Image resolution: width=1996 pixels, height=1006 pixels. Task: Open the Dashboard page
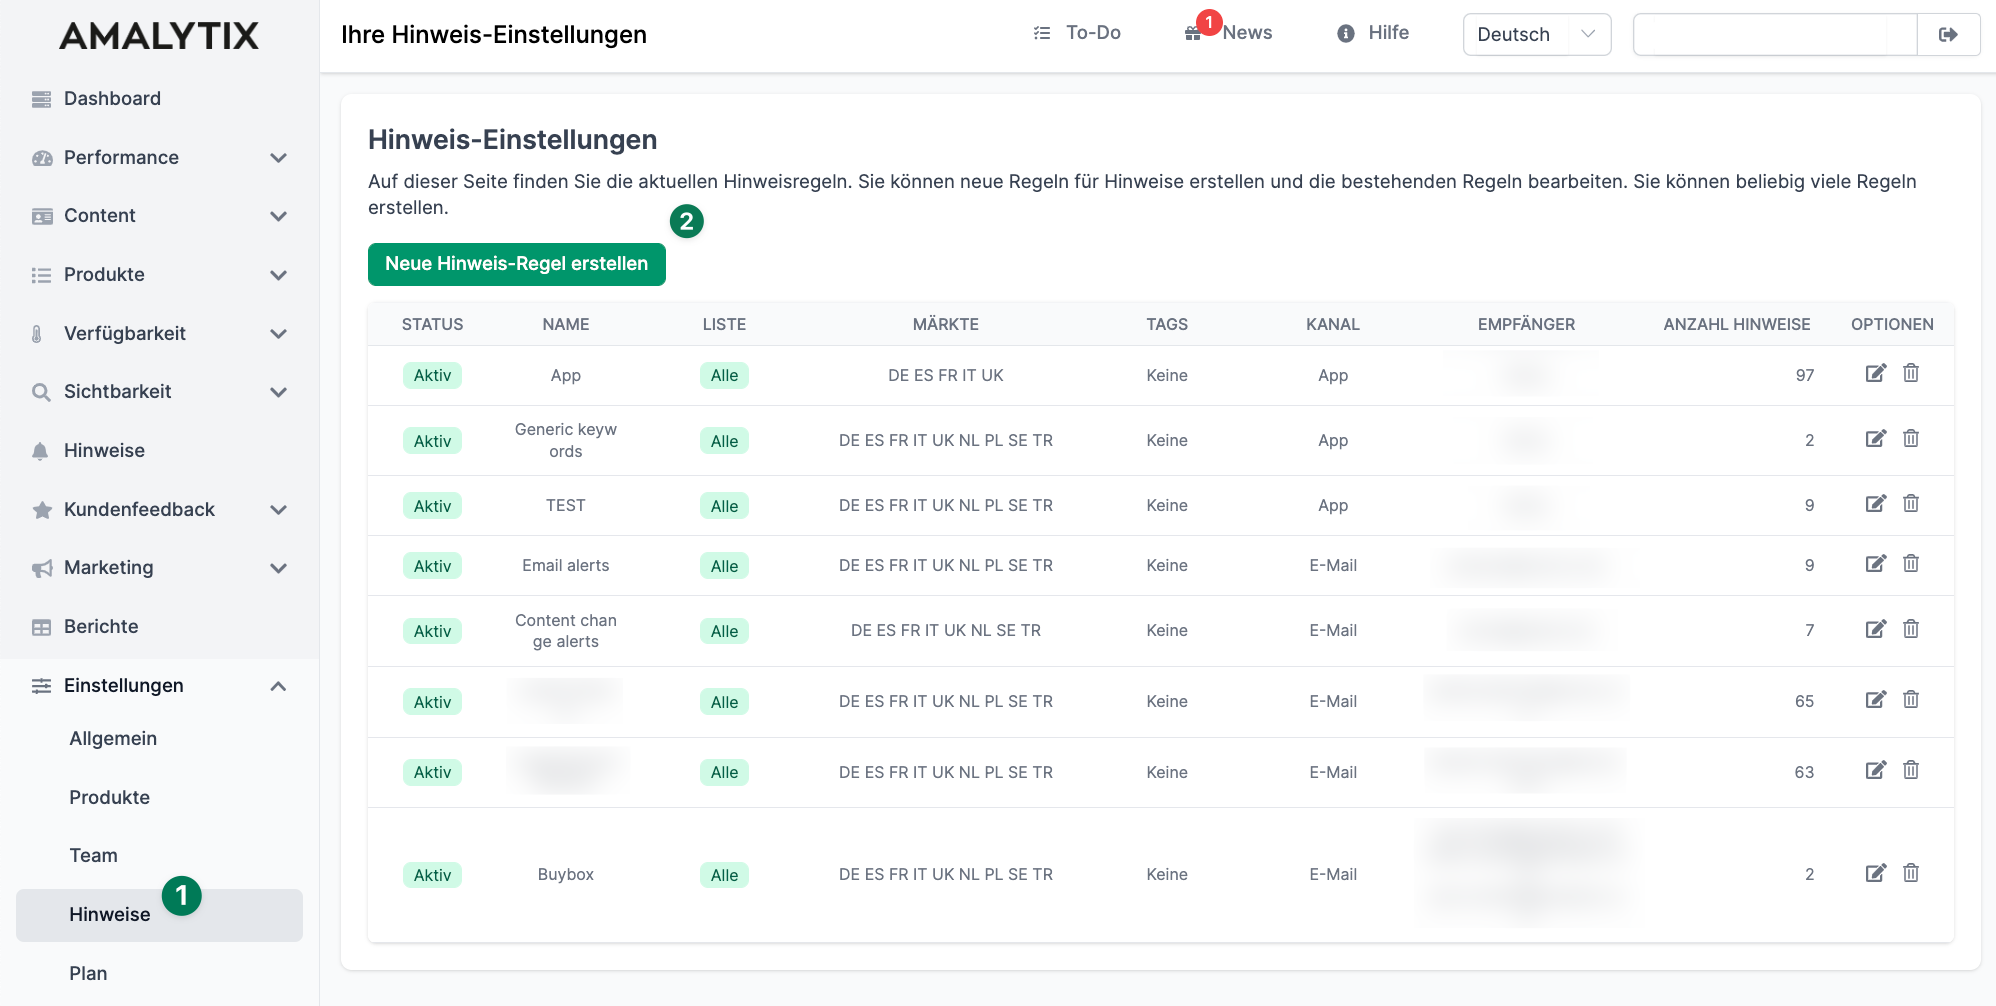112,99
